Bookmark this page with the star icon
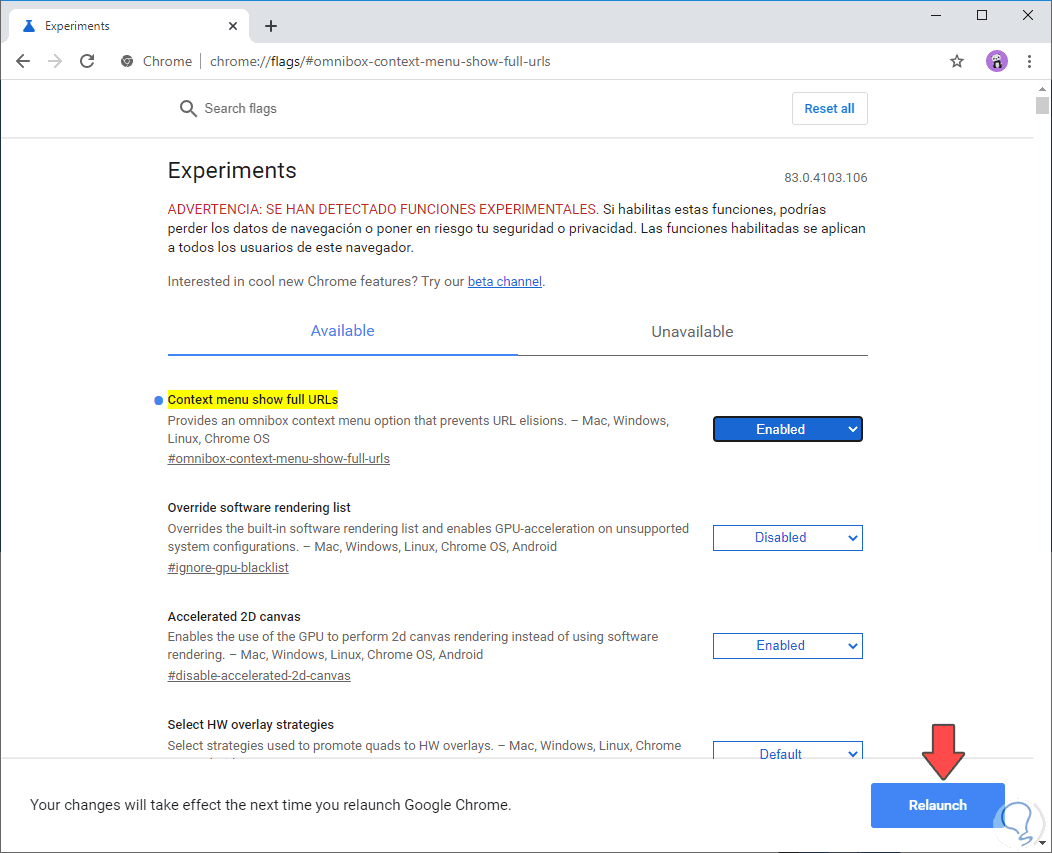Image resolution: width=1052 pixels, height=853 pixels. click(957, 62)
